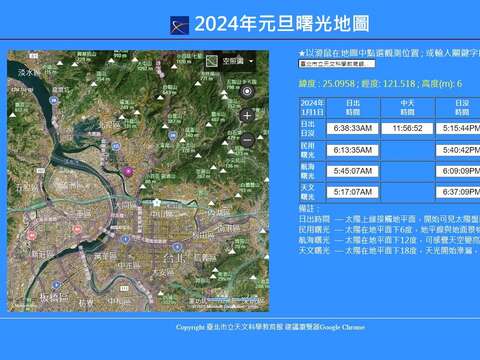Select the sunrise time 6:38:33AM field
This screenshot has height=360, width=480.
(x=353, y=128)
